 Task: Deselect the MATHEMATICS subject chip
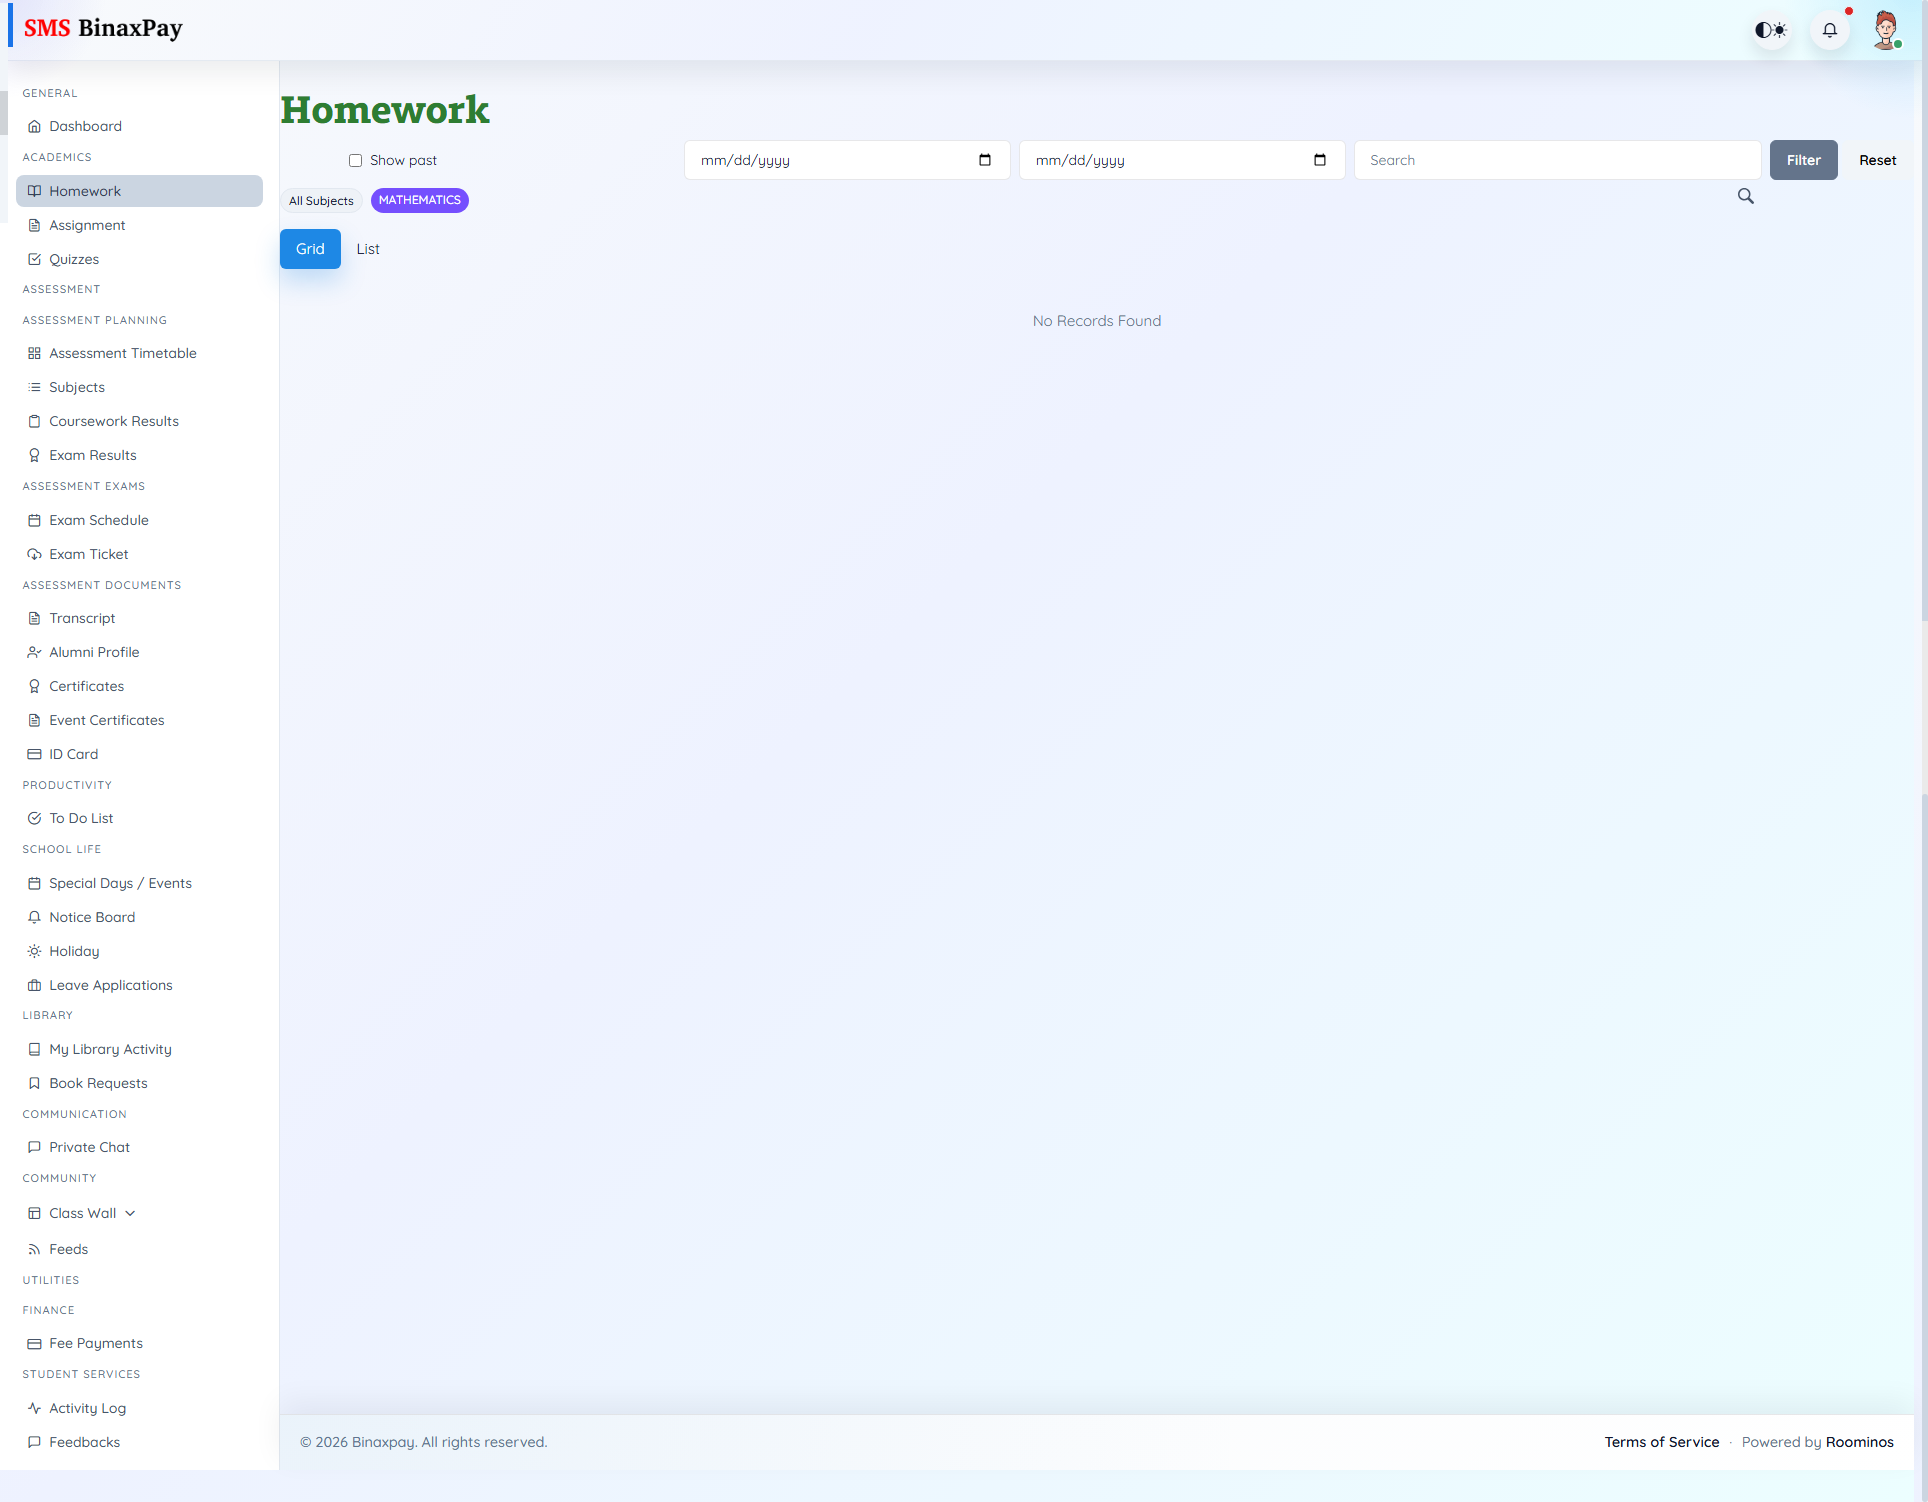coord(419,200)
